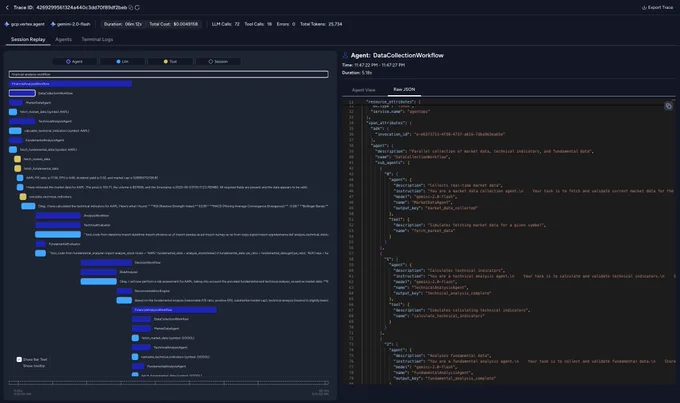Enable the Show tooltip option
Image resolution: width=680 pixels, height=403 pixels.
coord(34,366)
